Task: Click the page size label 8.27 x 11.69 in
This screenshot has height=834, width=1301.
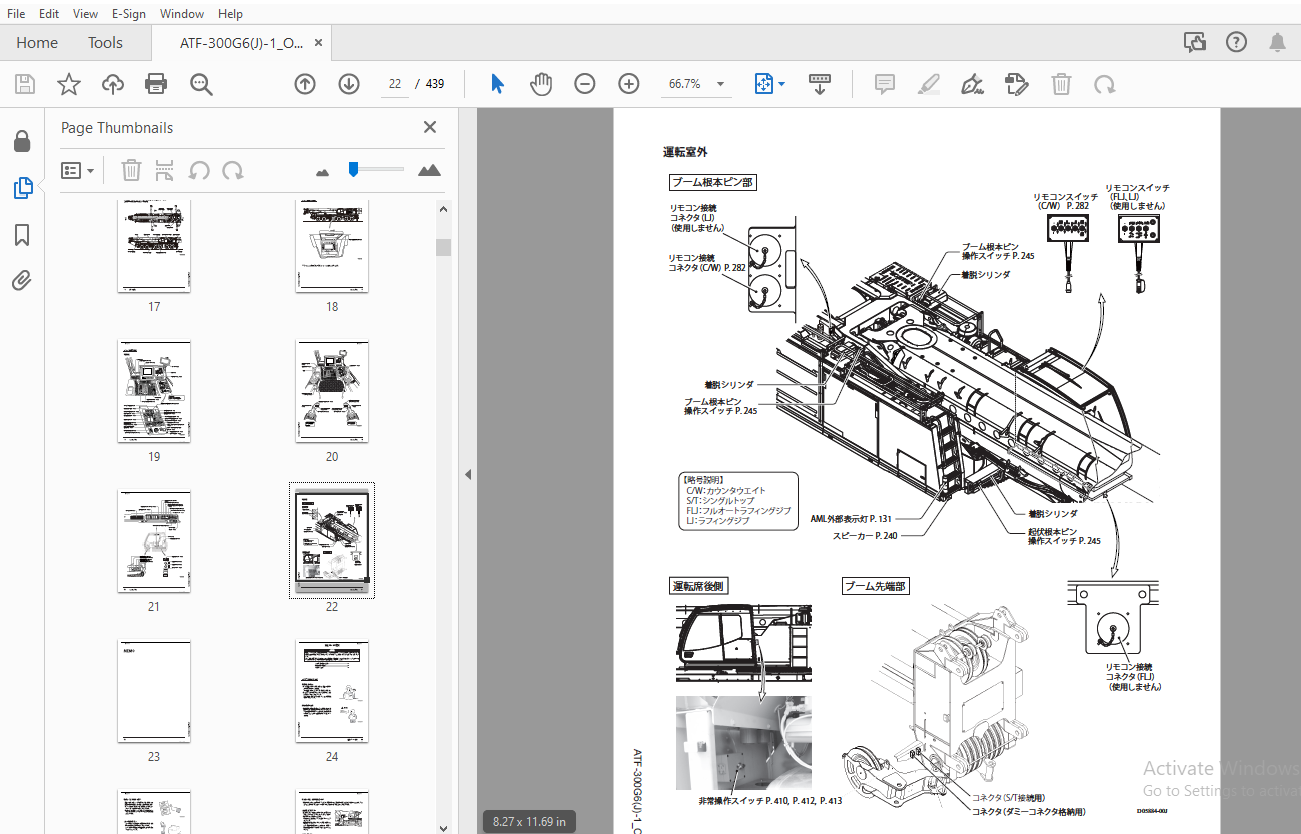Action: click(529, 821)
